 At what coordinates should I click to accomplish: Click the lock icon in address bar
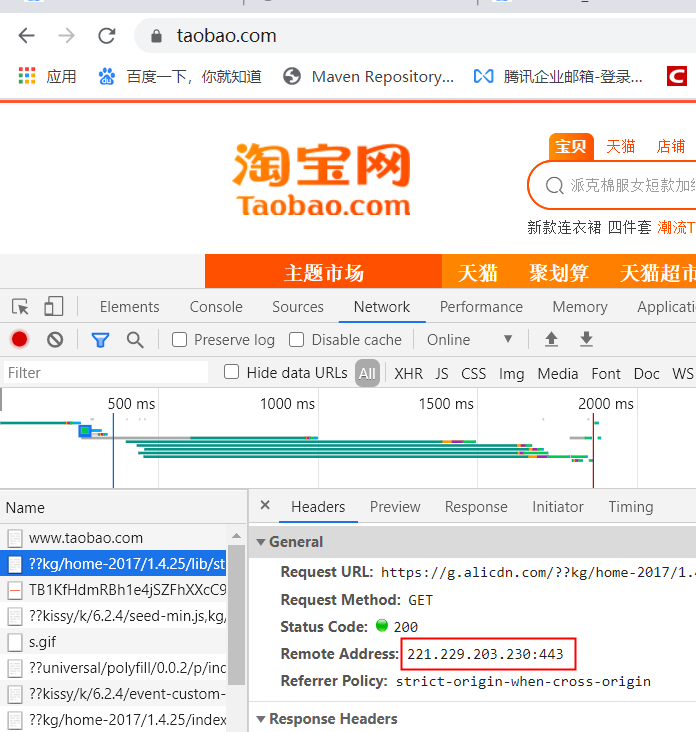[x=156, y=36]
